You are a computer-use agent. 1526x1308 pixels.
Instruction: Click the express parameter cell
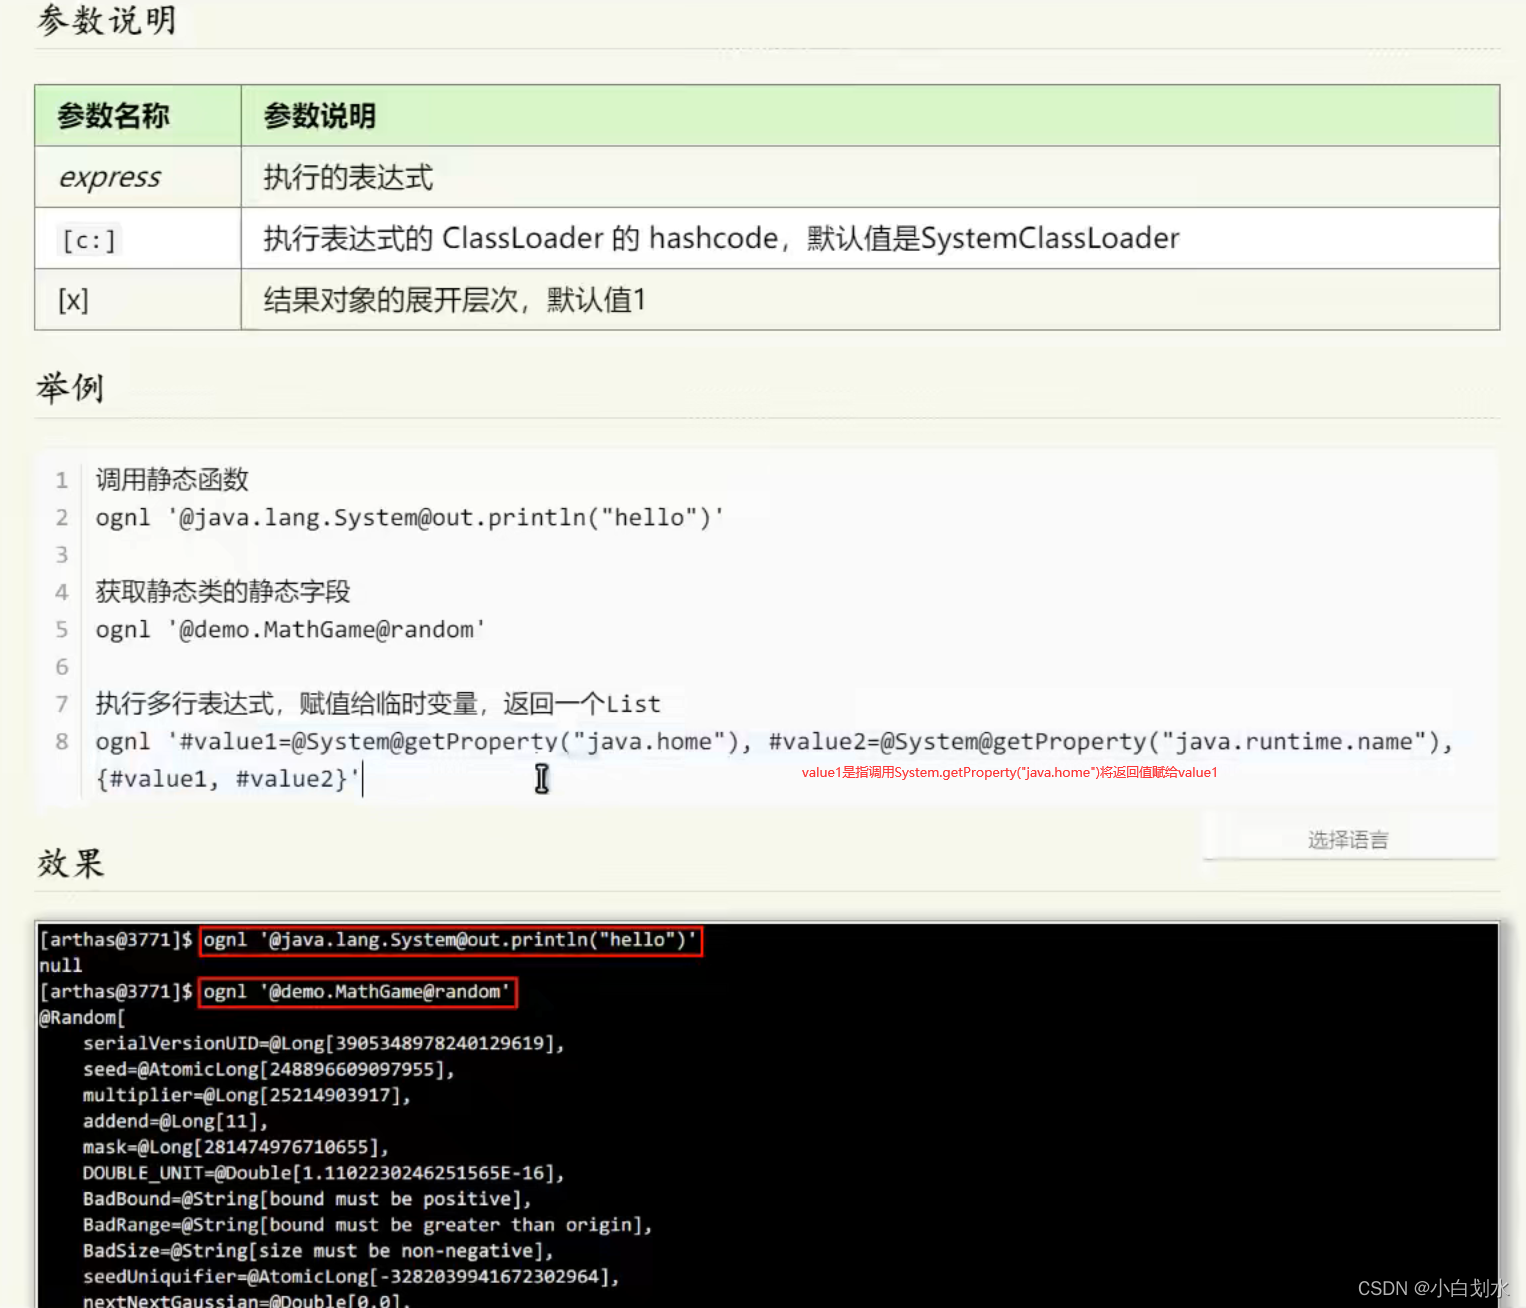tap(138, 177)
